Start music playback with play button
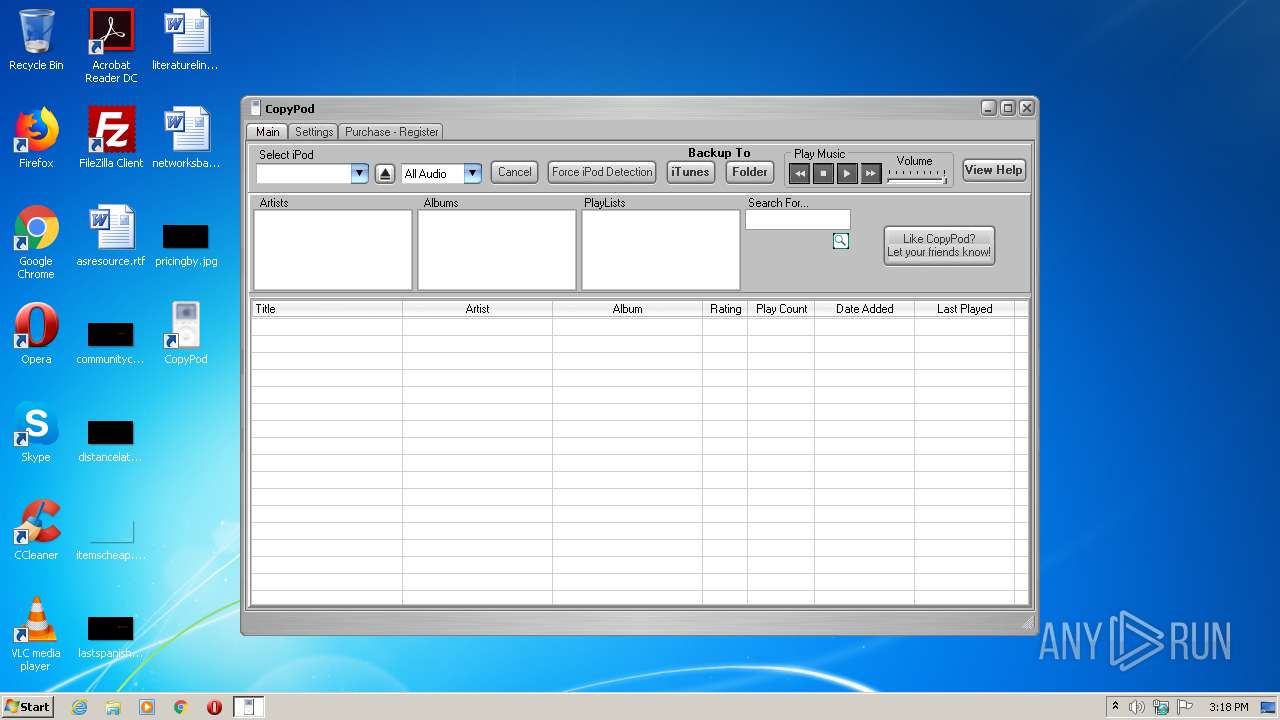Viewport: 1280px width, 720px height. pos(847,174)
